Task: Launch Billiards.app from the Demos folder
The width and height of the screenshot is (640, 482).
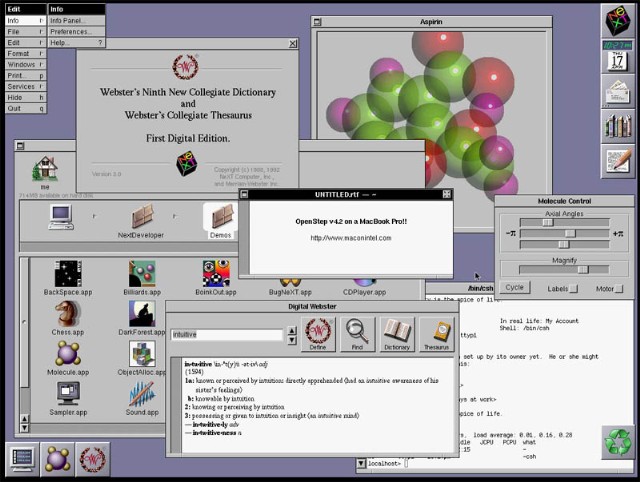Action: click(142, 274)
